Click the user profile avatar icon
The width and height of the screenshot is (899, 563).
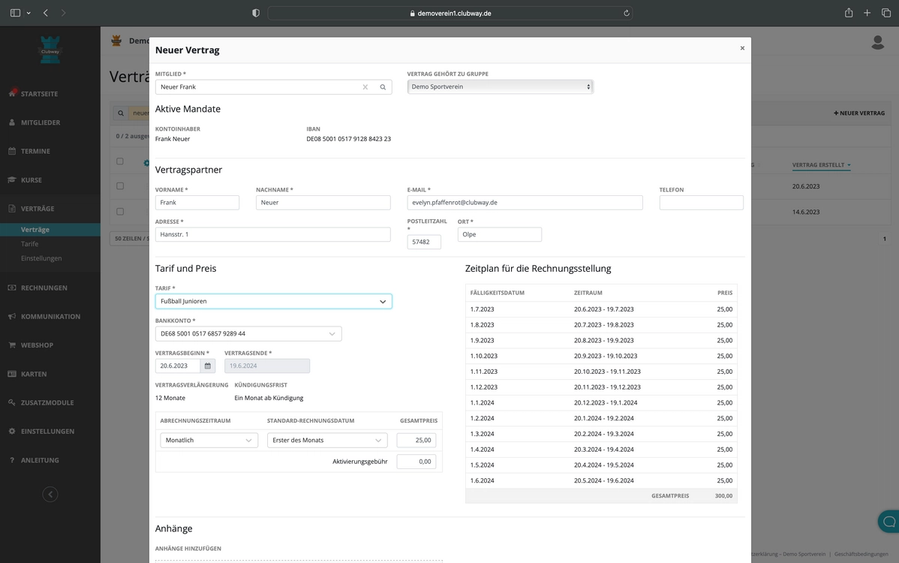pos(877,42)
